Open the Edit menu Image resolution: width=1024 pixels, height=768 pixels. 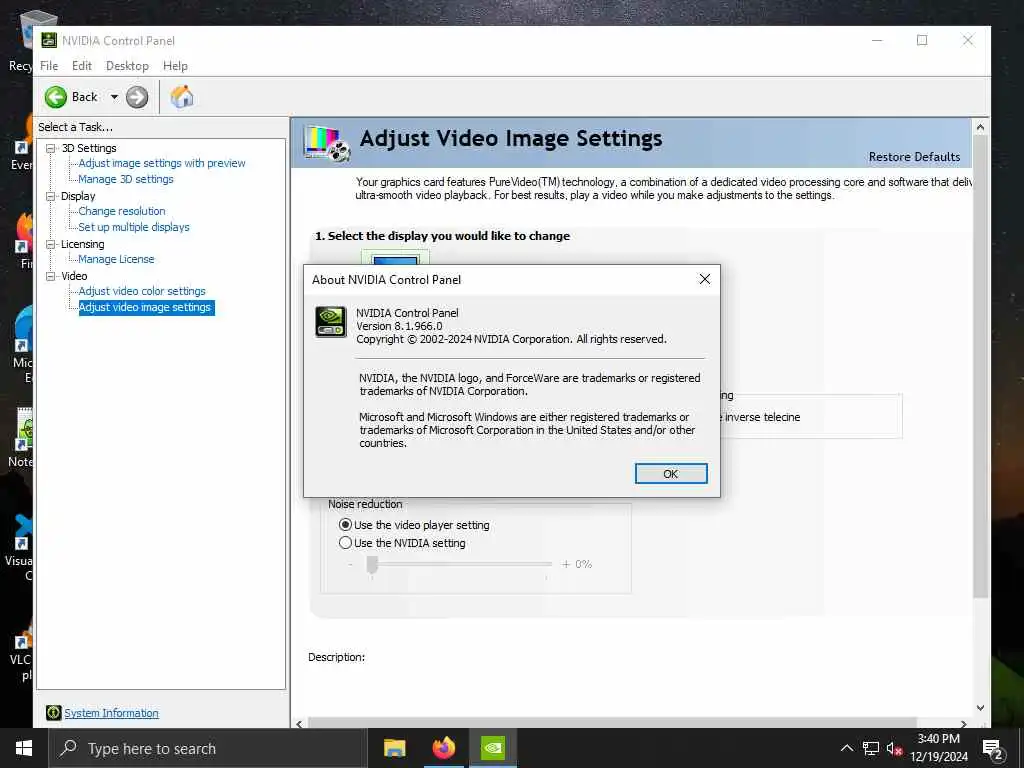pyautogui.click(x=82, y=66)
